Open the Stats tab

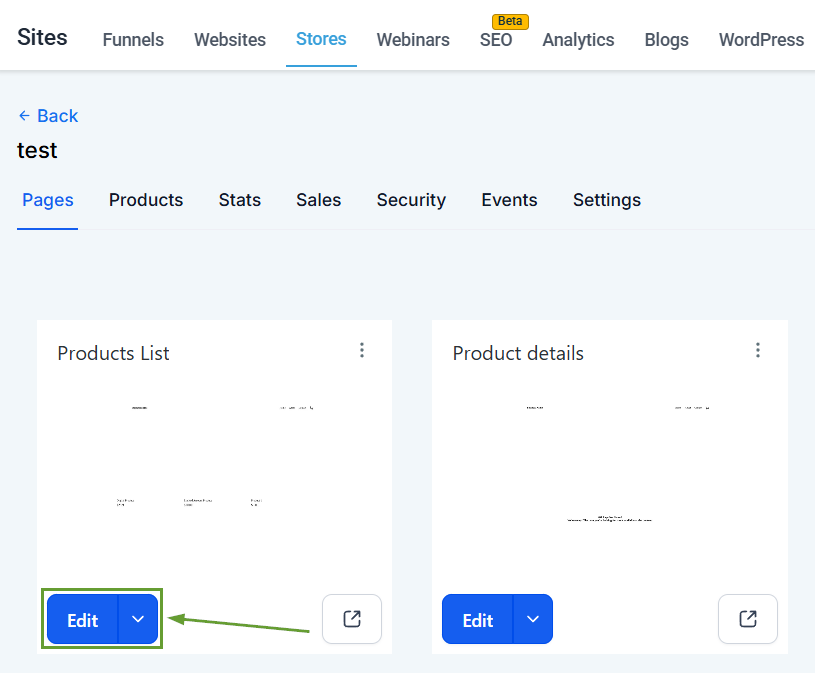(x=240, y=200)
